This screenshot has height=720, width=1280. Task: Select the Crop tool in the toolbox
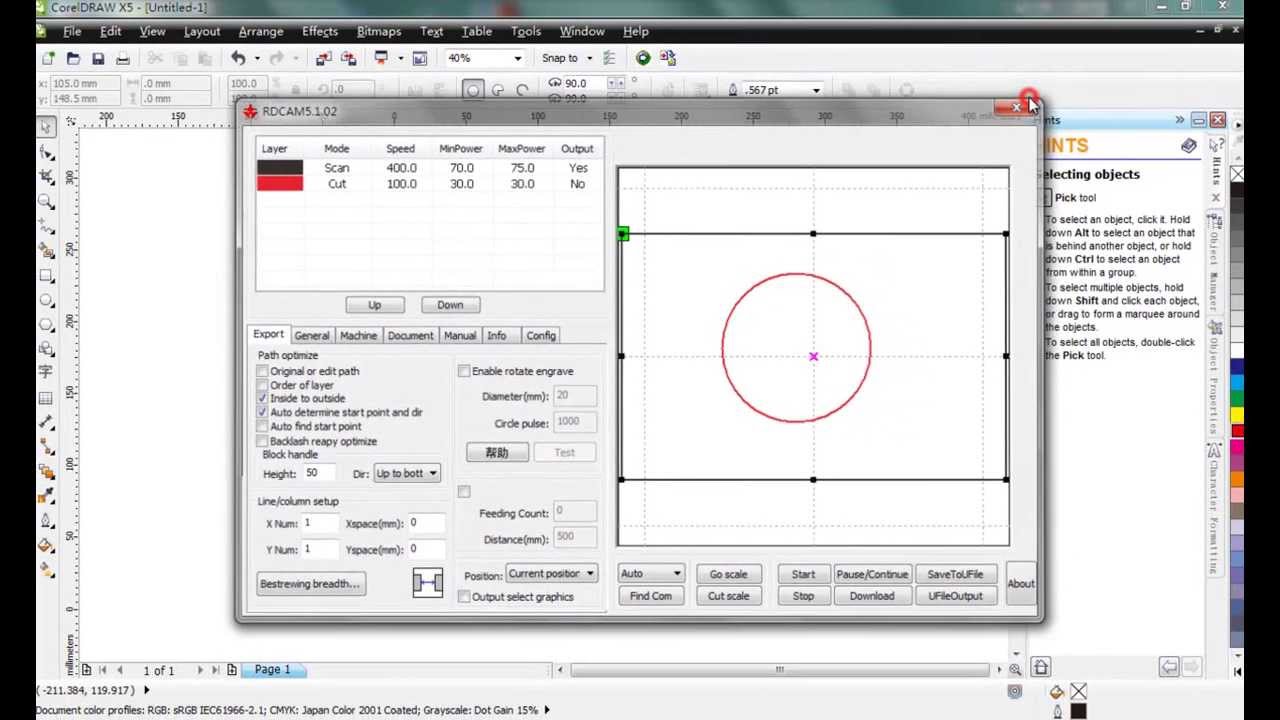tap(47, 177)
